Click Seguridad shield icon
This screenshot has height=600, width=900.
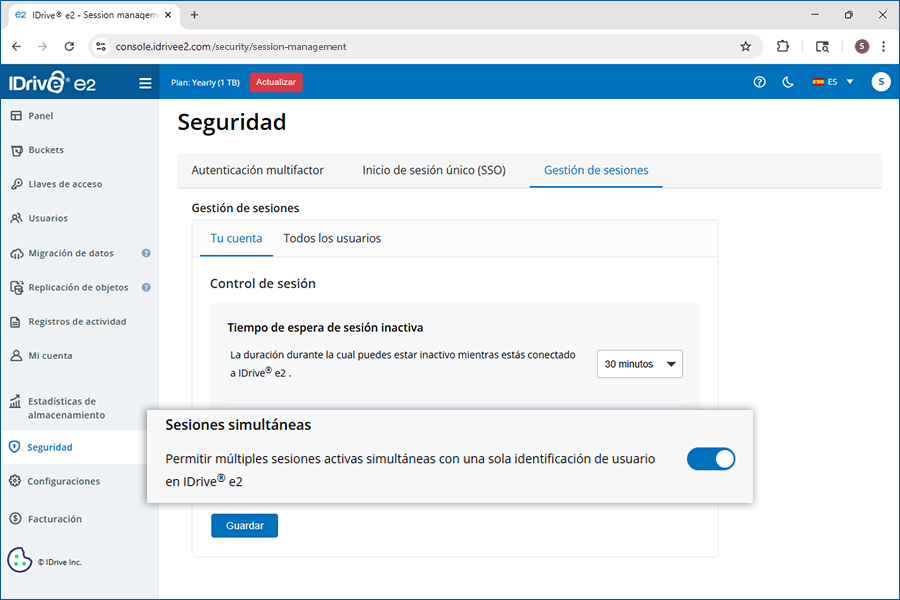15,447
